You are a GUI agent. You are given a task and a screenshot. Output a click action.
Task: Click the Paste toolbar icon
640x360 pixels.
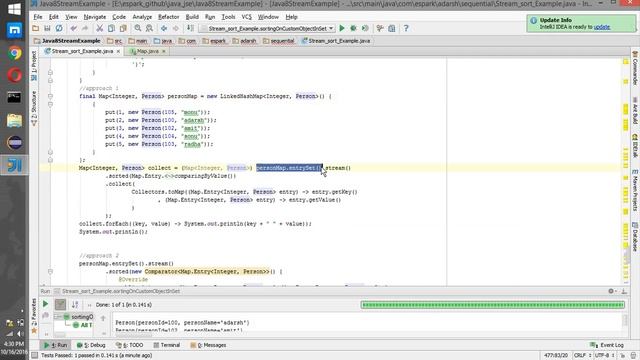(123, 29)
